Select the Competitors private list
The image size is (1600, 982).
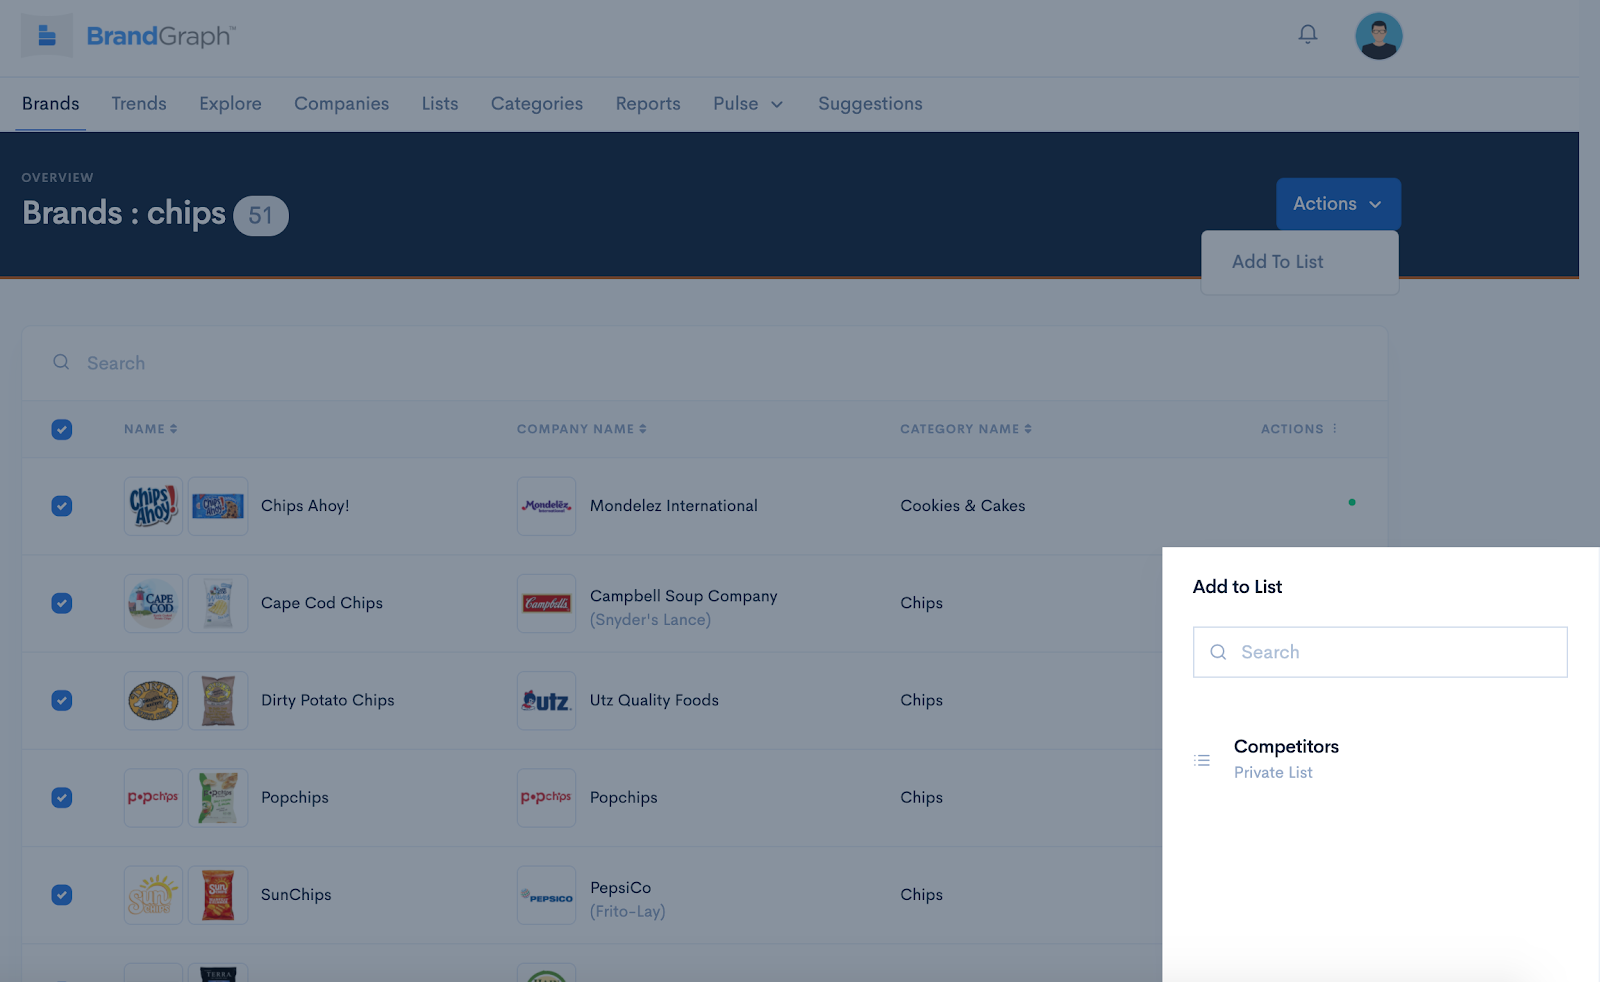(1286, 759)
